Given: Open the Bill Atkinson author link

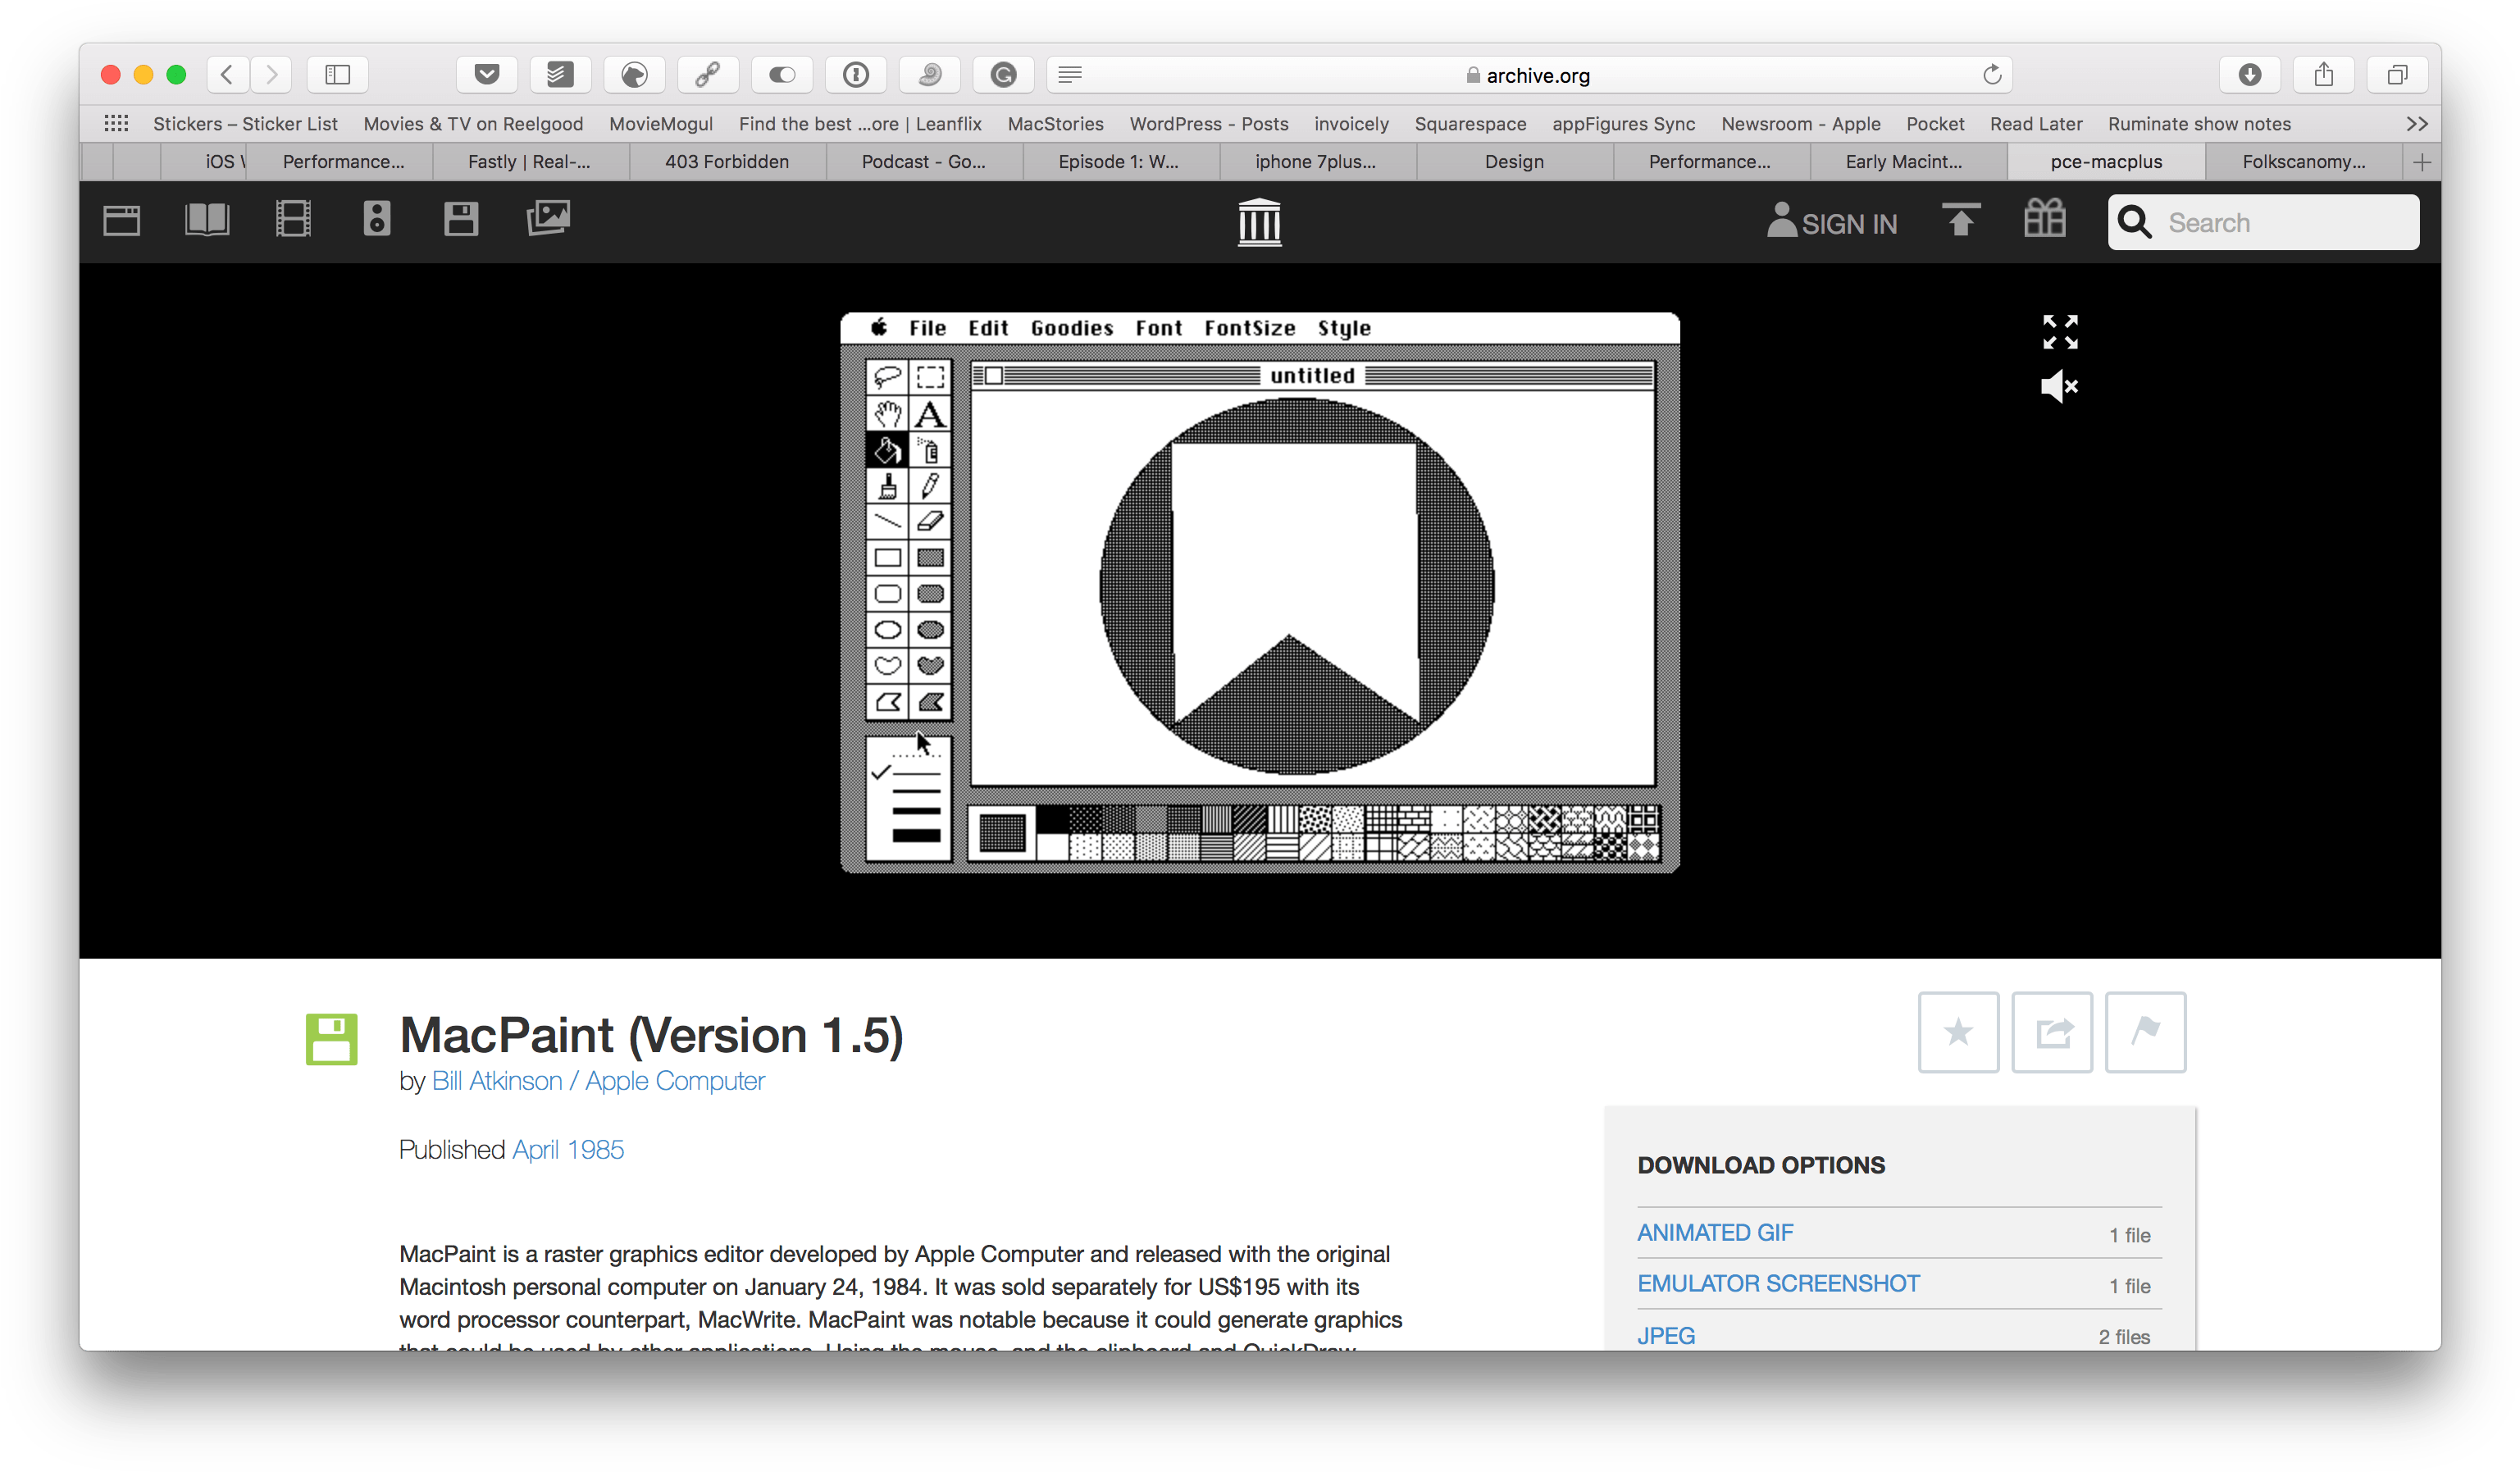Looking at the screenshot, I should [x=497, y=1081].
